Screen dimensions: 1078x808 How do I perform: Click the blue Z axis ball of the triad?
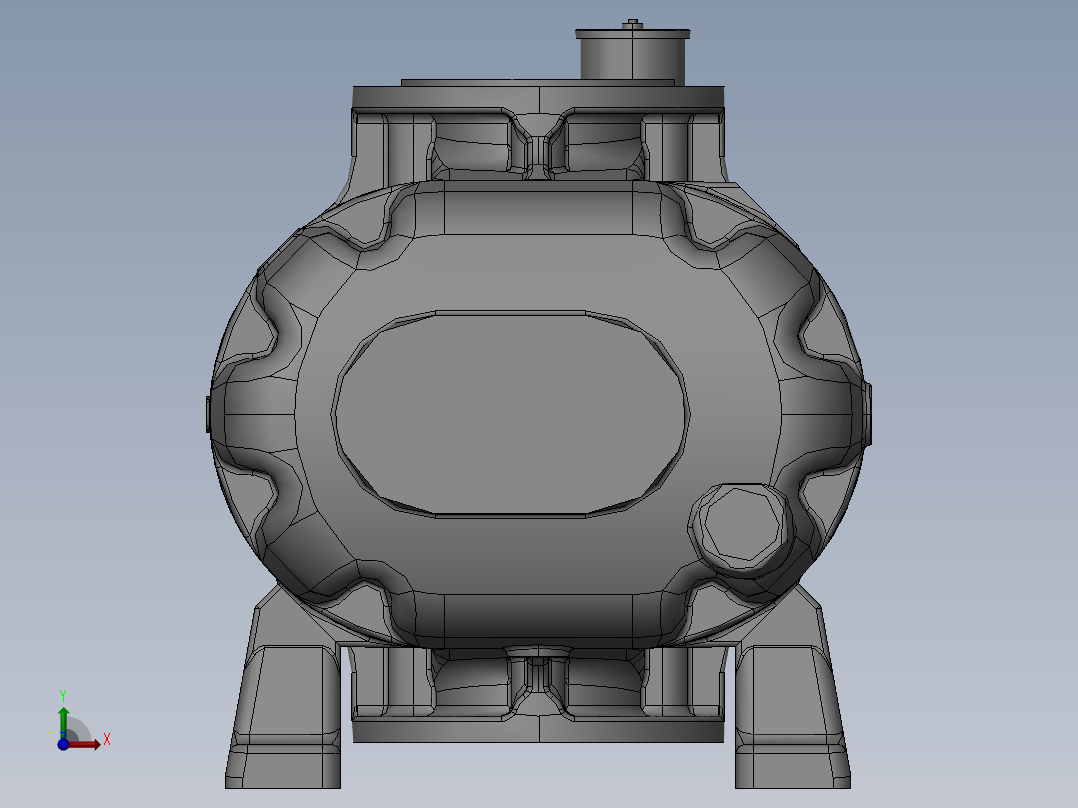(x=63, y=744)
